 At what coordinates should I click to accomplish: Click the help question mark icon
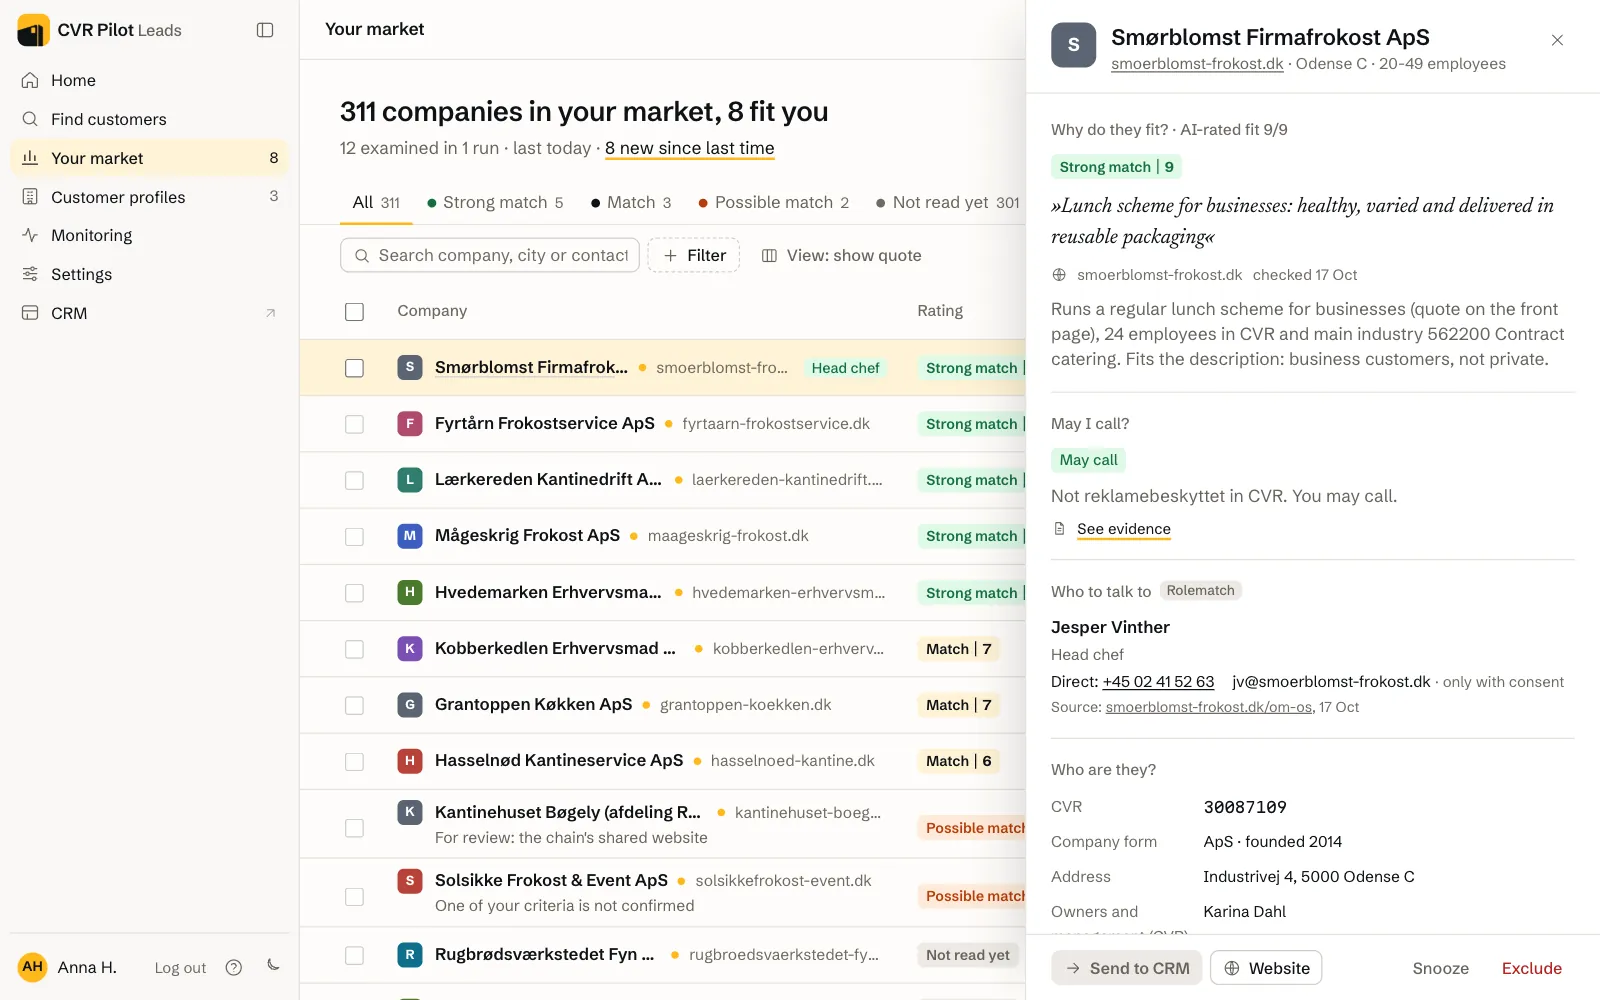click(234, 967)
